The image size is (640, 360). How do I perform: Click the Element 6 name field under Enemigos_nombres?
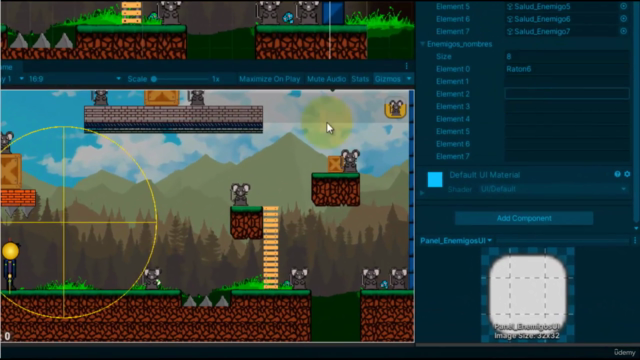coord(567,144)
